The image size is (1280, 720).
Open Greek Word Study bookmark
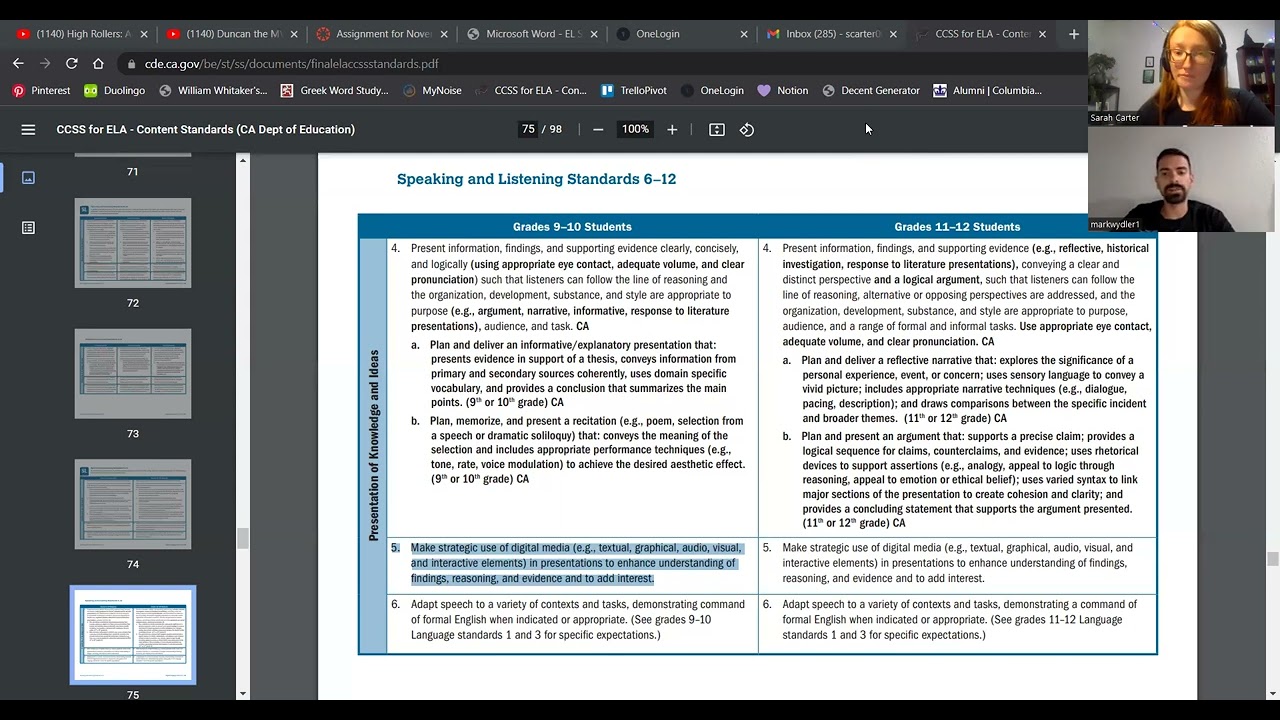pyautogui.click(x=334, y=90)
